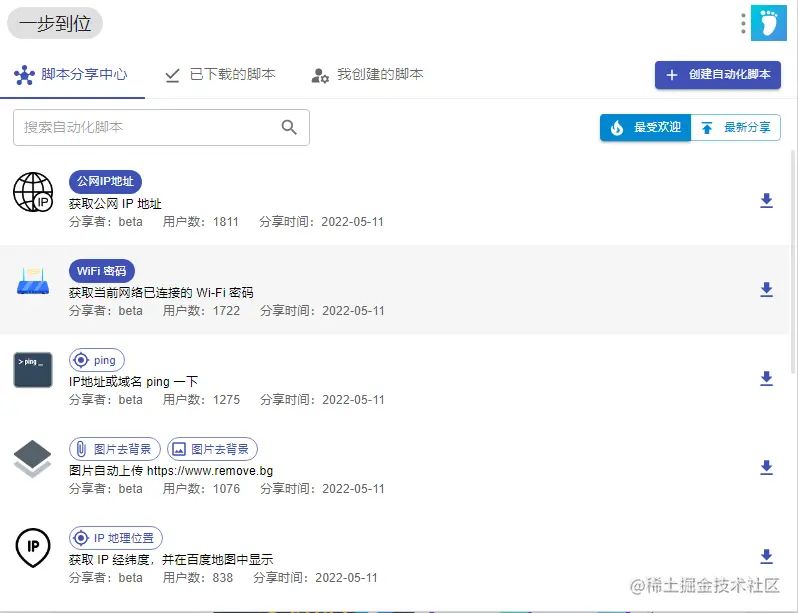Focus the 搜索自动化脚本 search field
Screen dimensions: 798x613
[161, 127]
